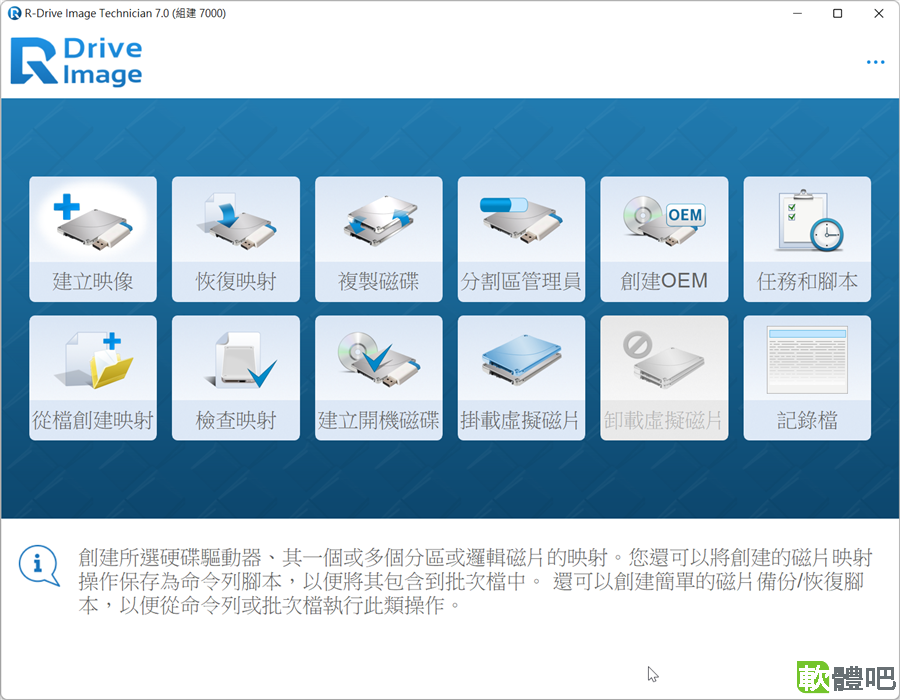The height and width of the screenshot is (700, 900).
Task: Start 創建OEM (Create OEM) tool
Action: point(664,238)
